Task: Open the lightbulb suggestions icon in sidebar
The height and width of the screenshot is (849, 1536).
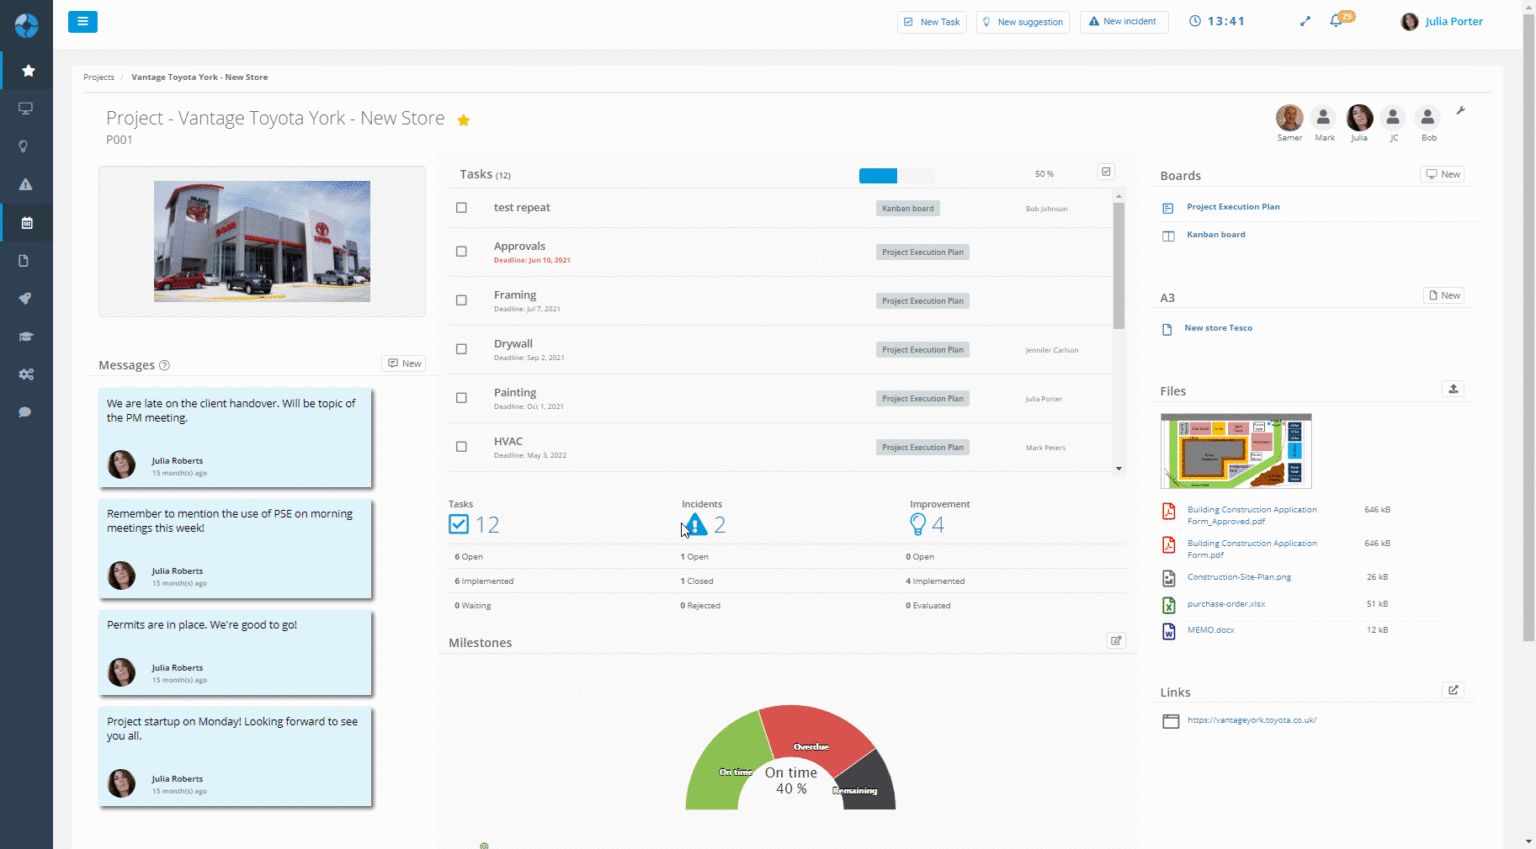Action: tap(26, 146)
